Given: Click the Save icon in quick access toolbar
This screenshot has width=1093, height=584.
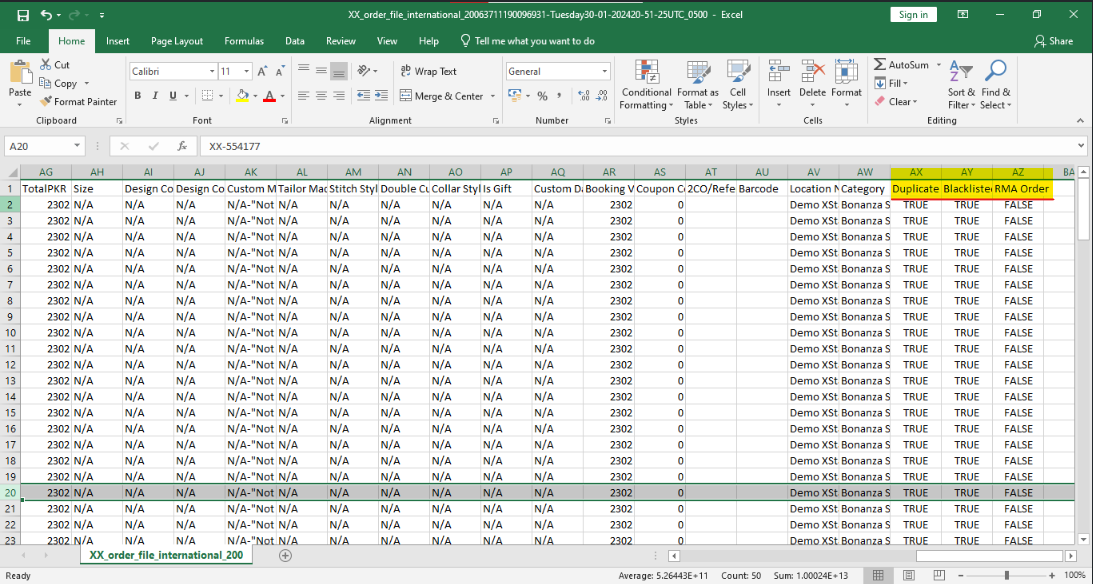Looking at the screenshot, I should tap(22, 15).
